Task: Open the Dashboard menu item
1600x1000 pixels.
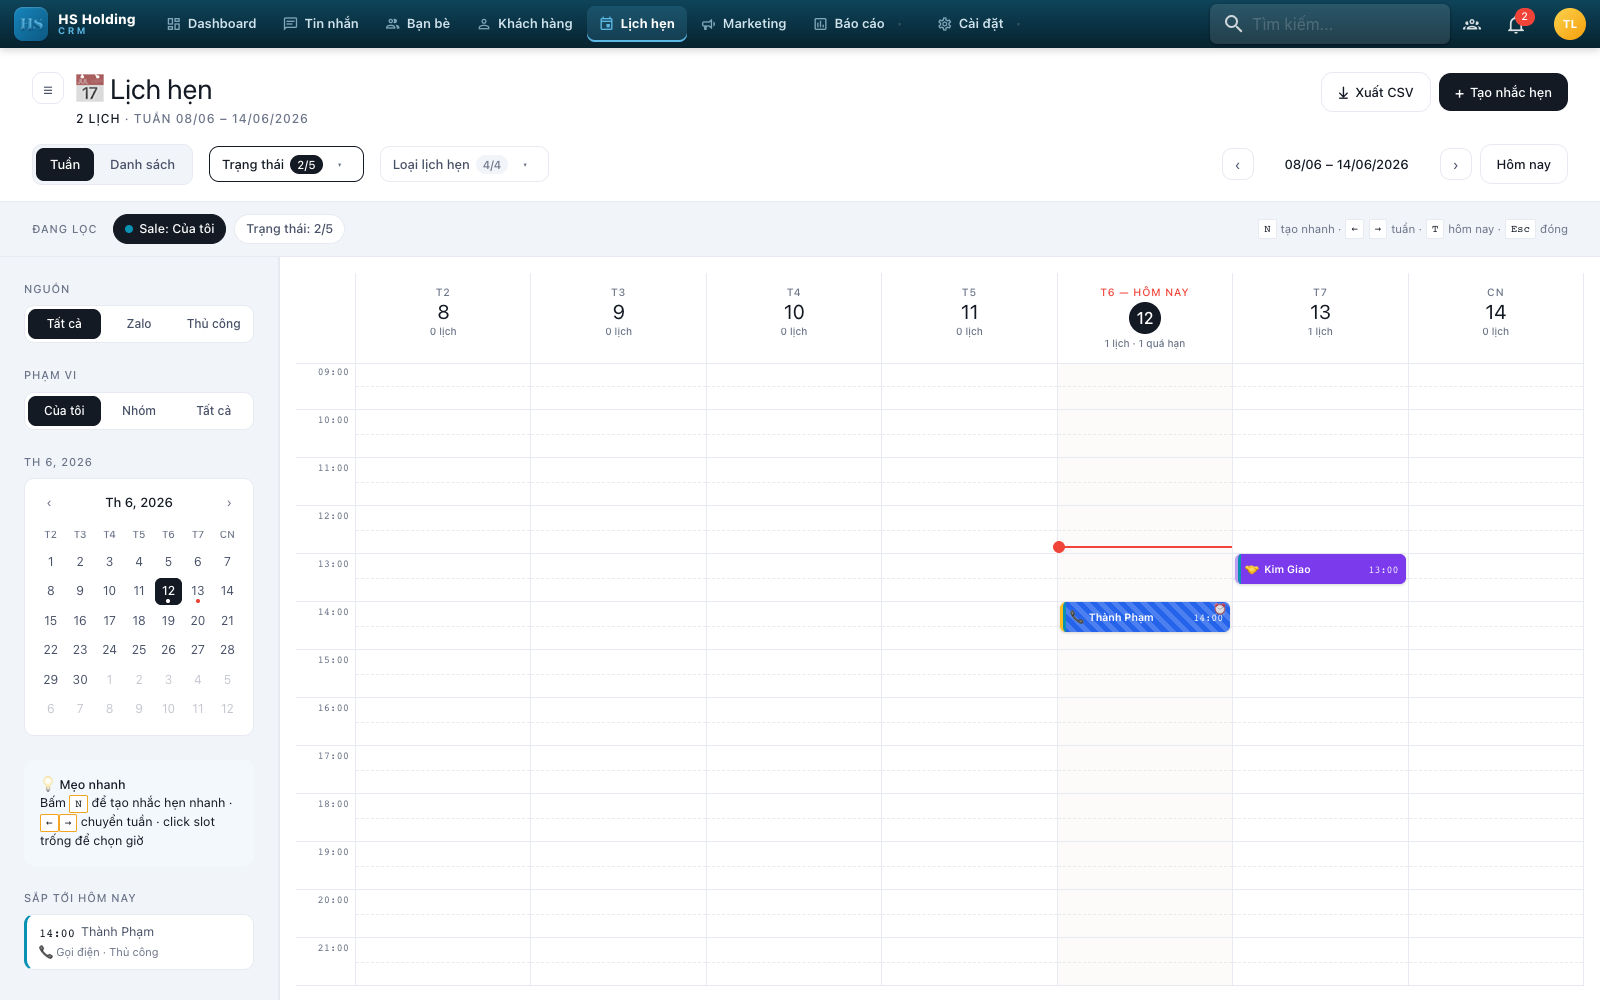Action: pyautogui.click(x=212, y=23)
